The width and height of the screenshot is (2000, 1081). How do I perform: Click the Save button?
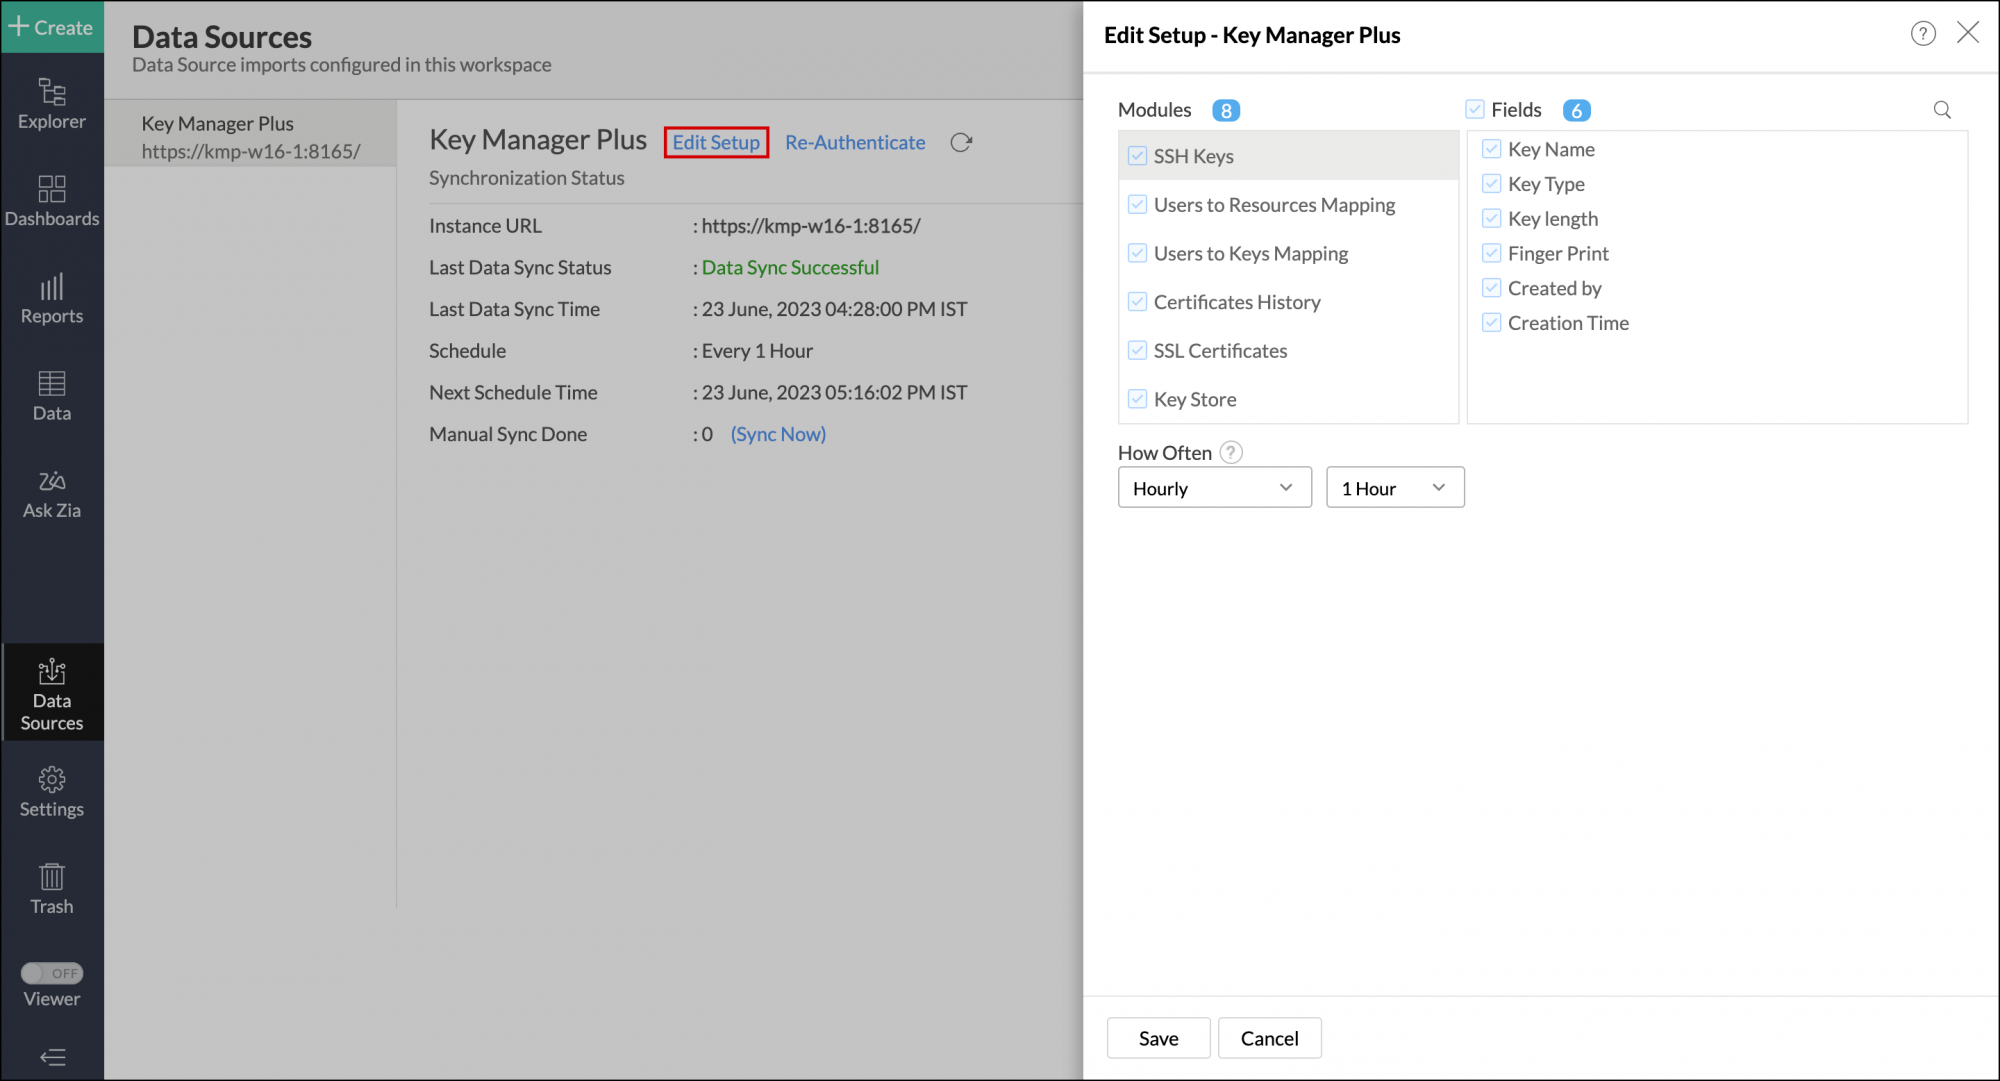tap(1158, 1038)
